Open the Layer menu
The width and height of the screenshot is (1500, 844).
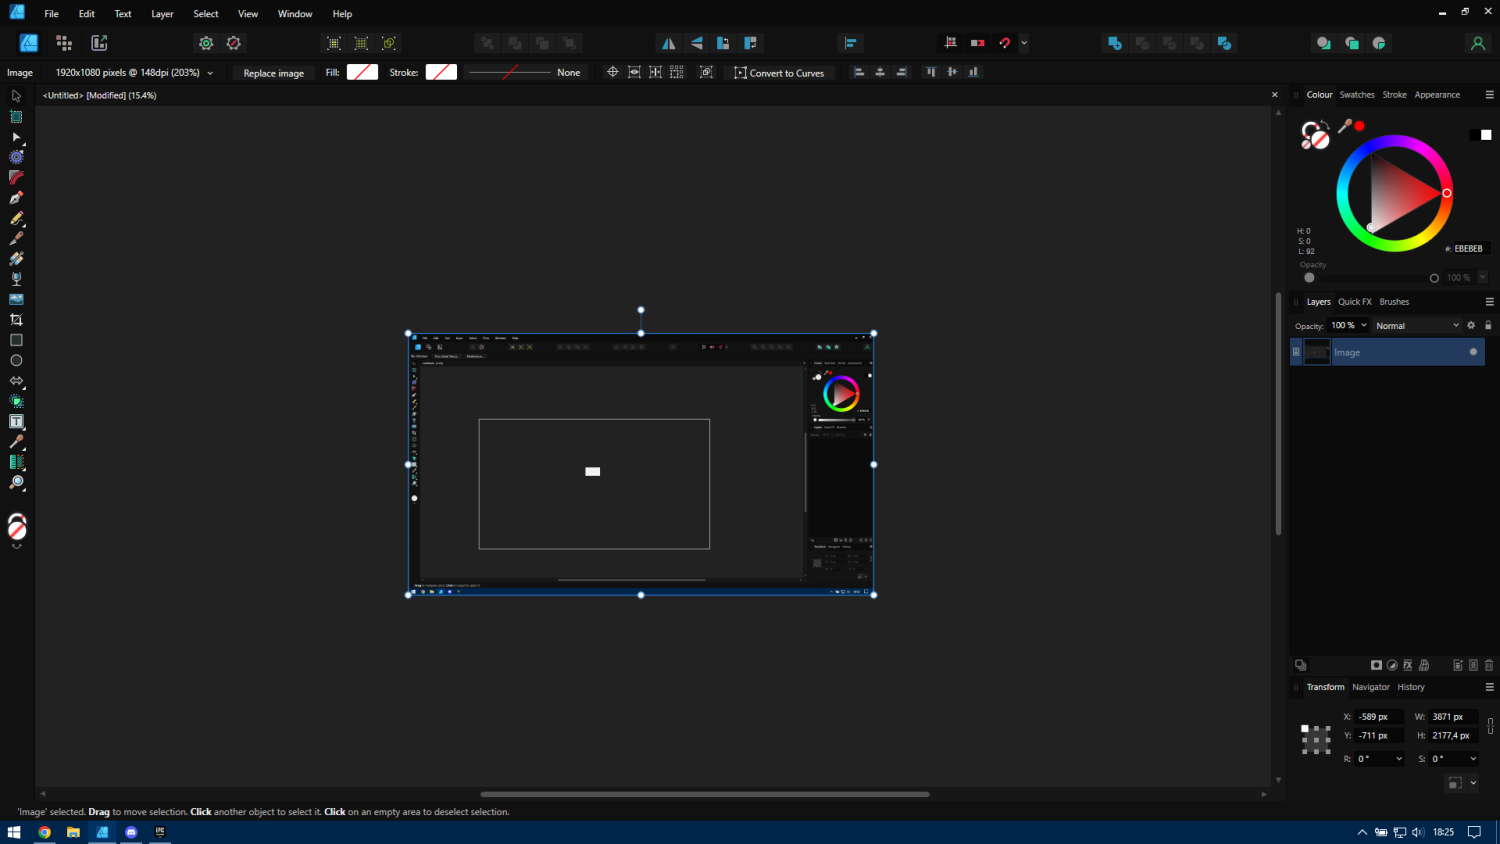[162, 14]
